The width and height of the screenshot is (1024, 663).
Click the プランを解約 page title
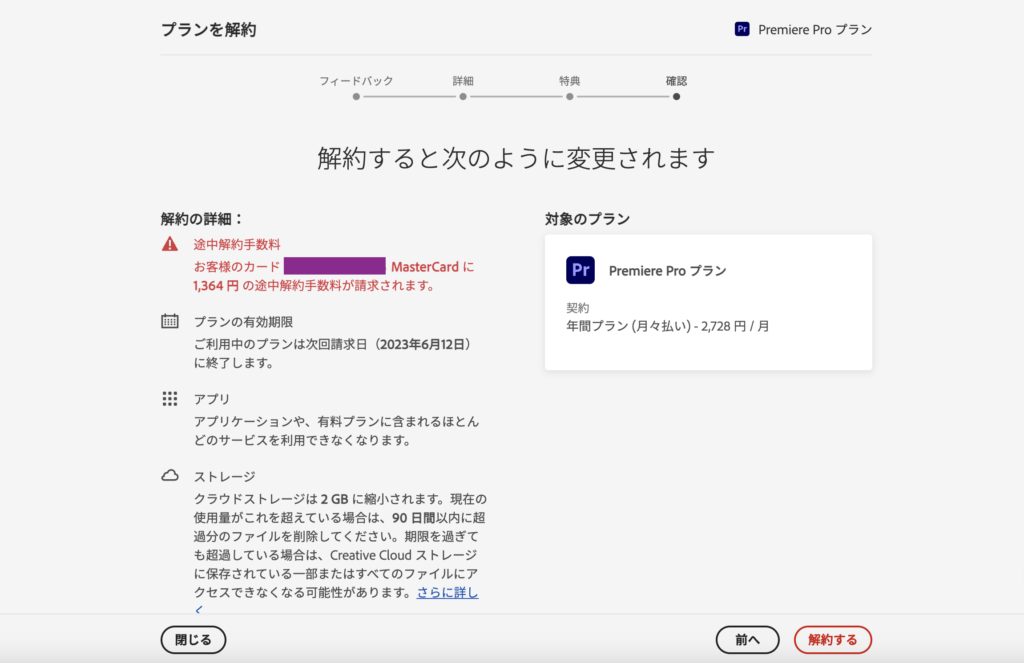[208, 29]
